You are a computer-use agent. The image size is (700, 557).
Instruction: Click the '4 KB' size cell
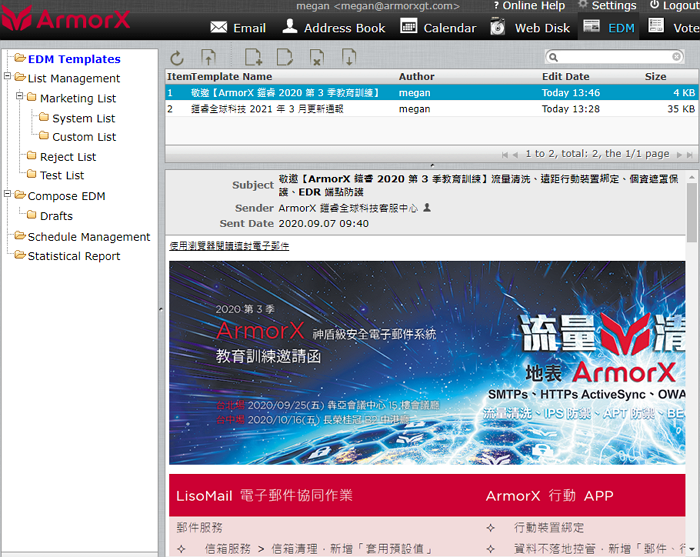684,93
